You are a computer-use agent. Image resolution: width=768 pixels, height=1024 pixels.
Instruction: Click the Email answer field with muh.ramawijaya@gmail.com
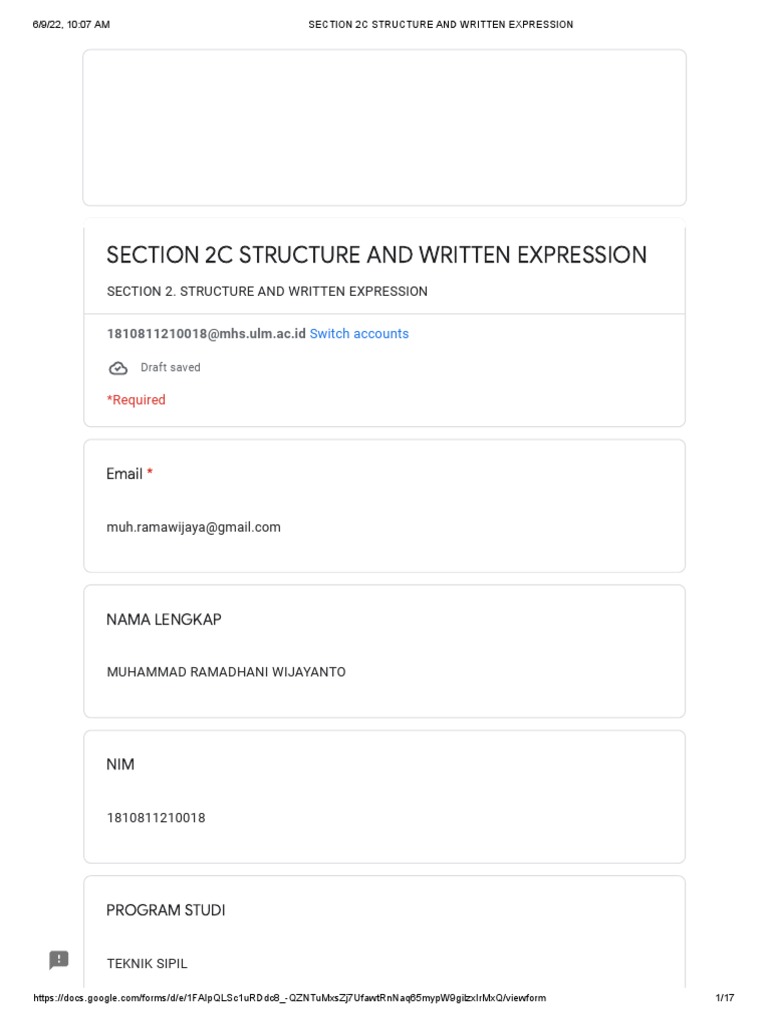coord(194,527)
